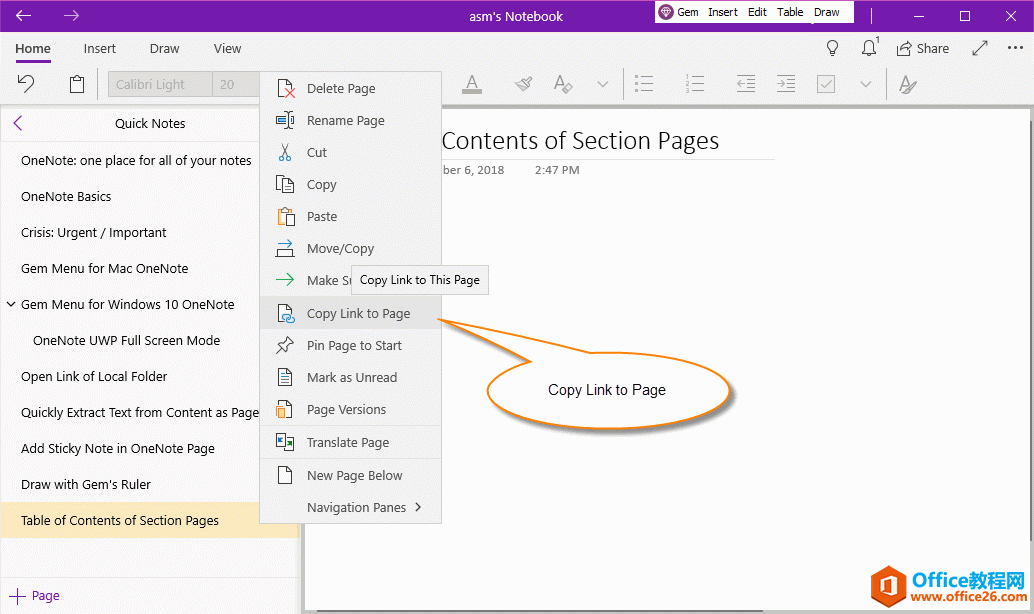Screen dimensions: 1034x614
Task: Click the Share button
Action: [923, 48]
